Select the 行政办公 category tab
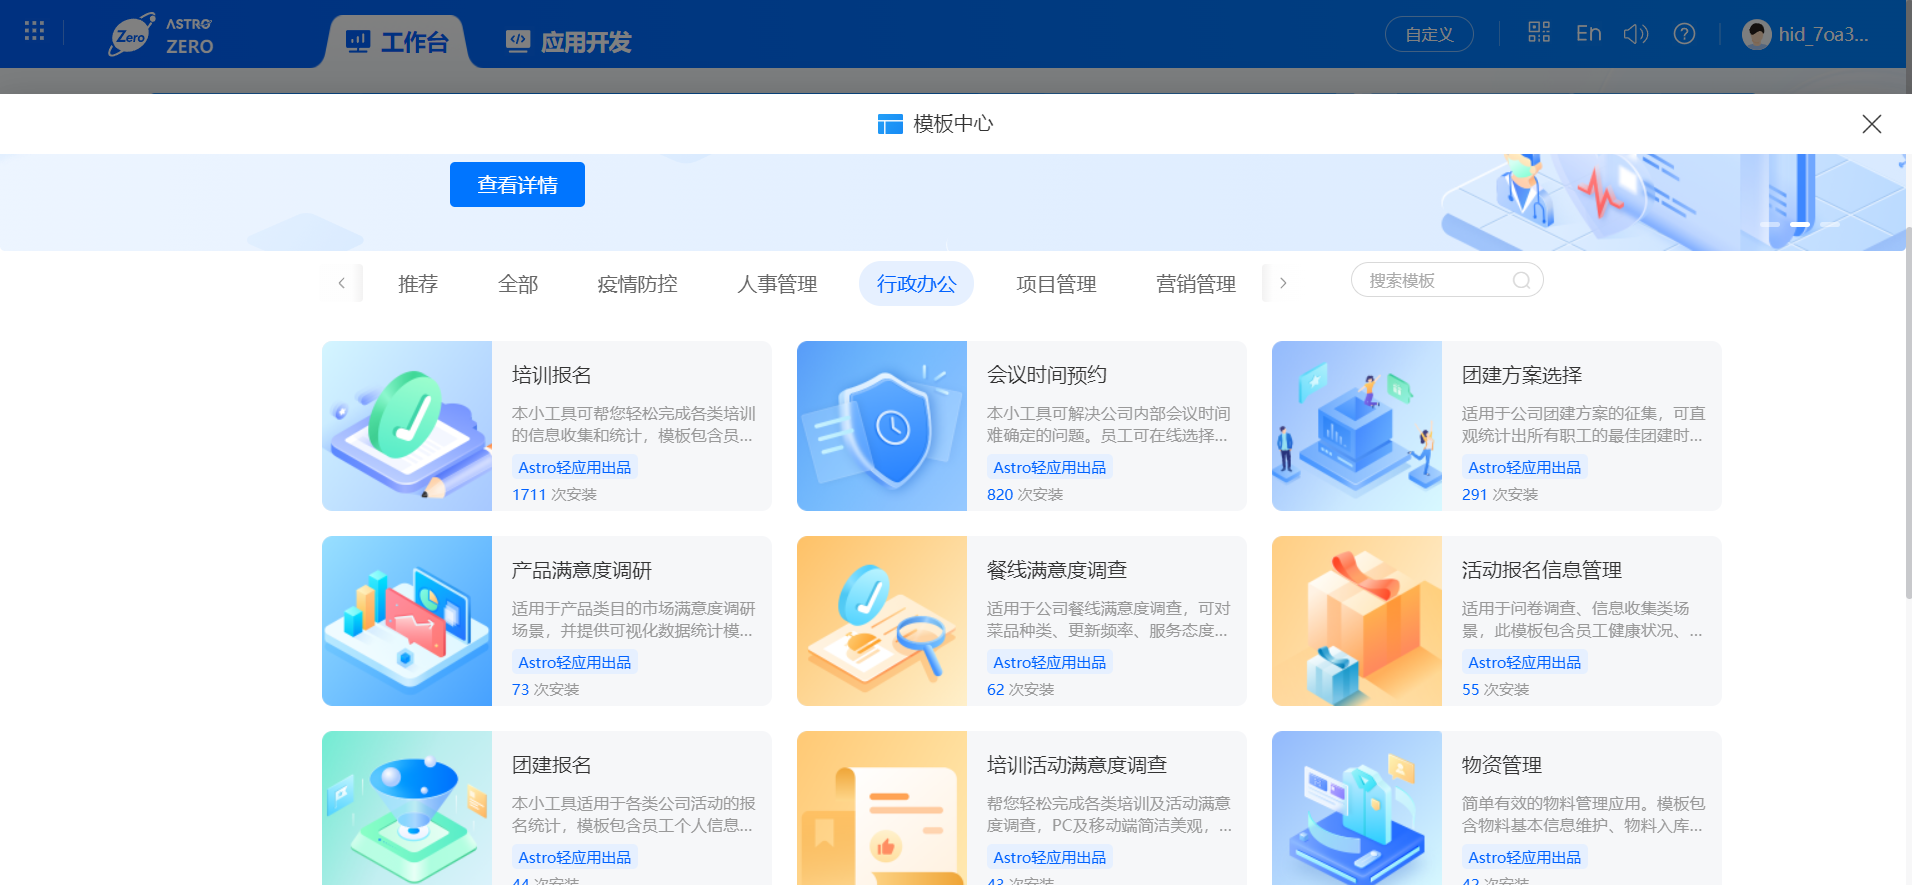Screen dimensions: 1912x885 pyautogui.click(x=916, y=284)
